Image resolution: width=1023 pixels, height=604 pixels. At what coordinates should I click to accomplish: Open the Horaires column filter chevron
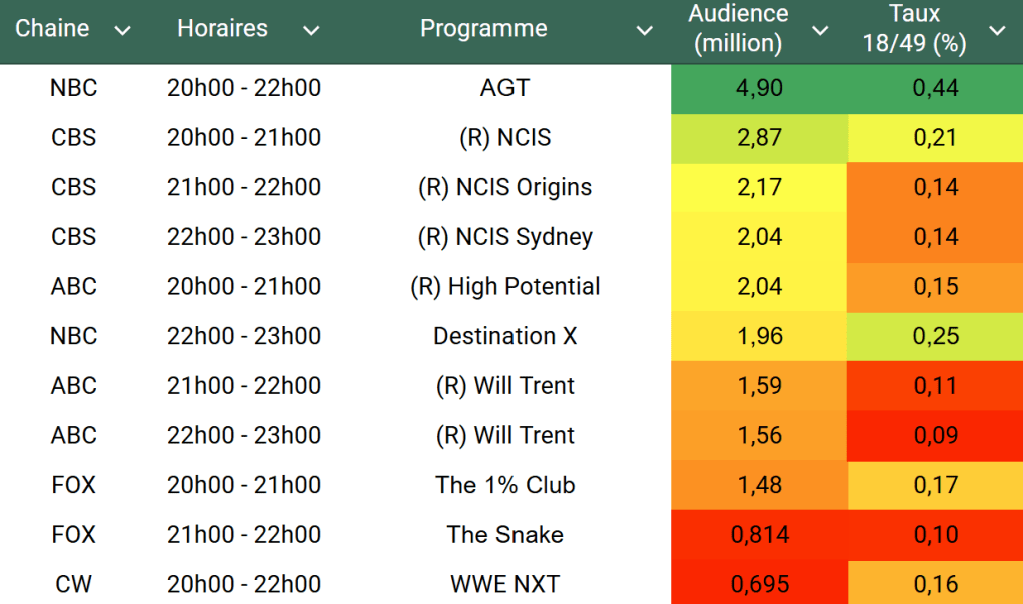(x=311, y=31)
